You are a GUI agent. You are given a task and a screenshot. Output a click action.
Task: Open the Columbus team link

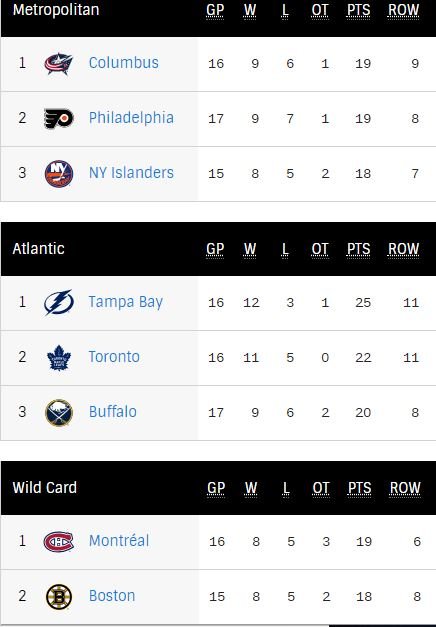coord(124,63)
